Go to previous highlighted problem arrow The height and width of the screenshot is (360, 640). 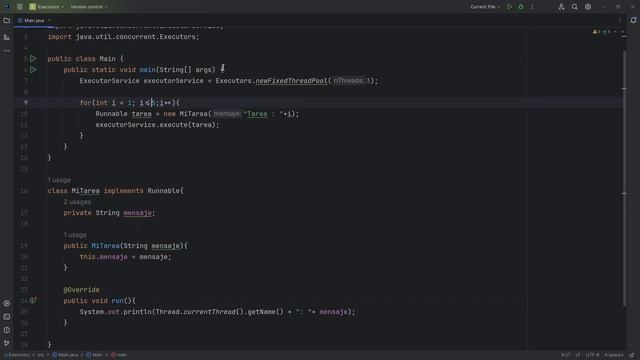pos(616,31)
